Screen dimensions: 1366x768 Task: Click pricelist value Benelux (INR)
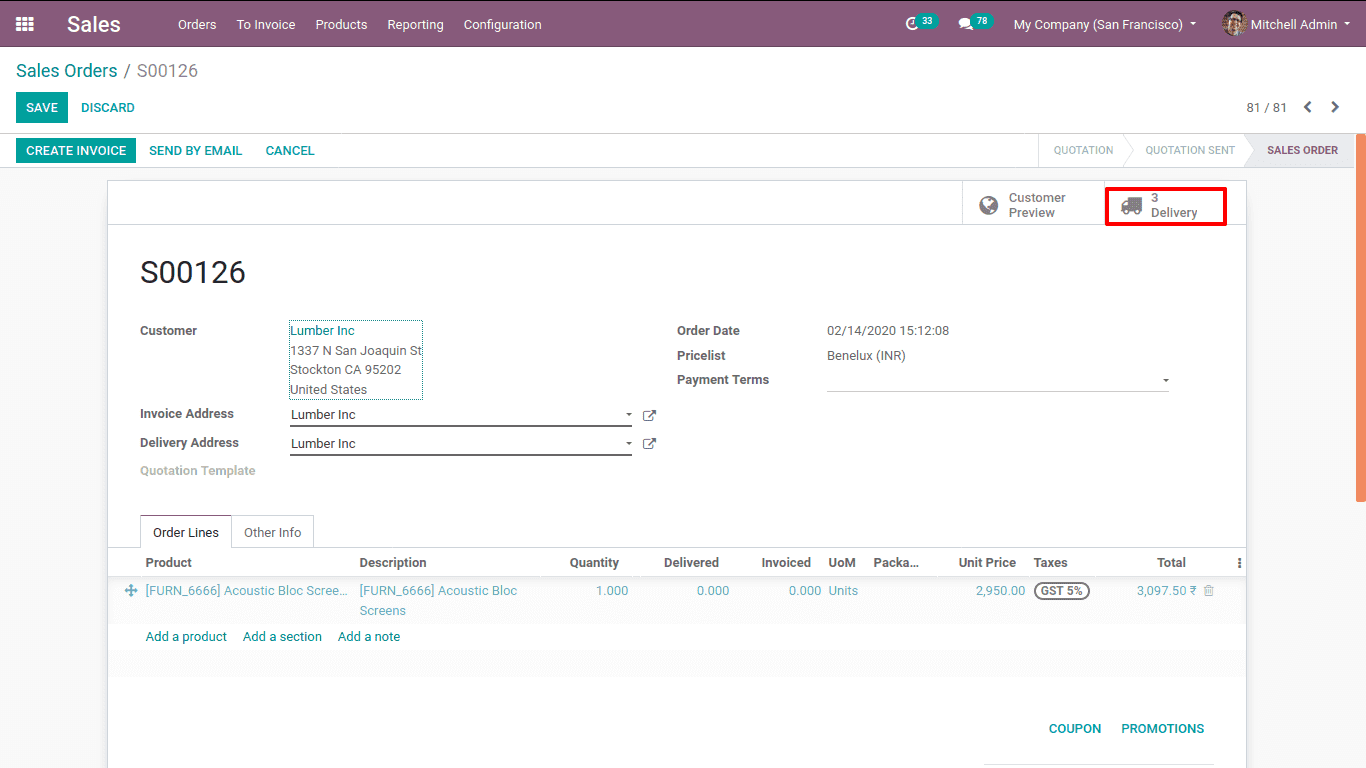tap(866, 356)
